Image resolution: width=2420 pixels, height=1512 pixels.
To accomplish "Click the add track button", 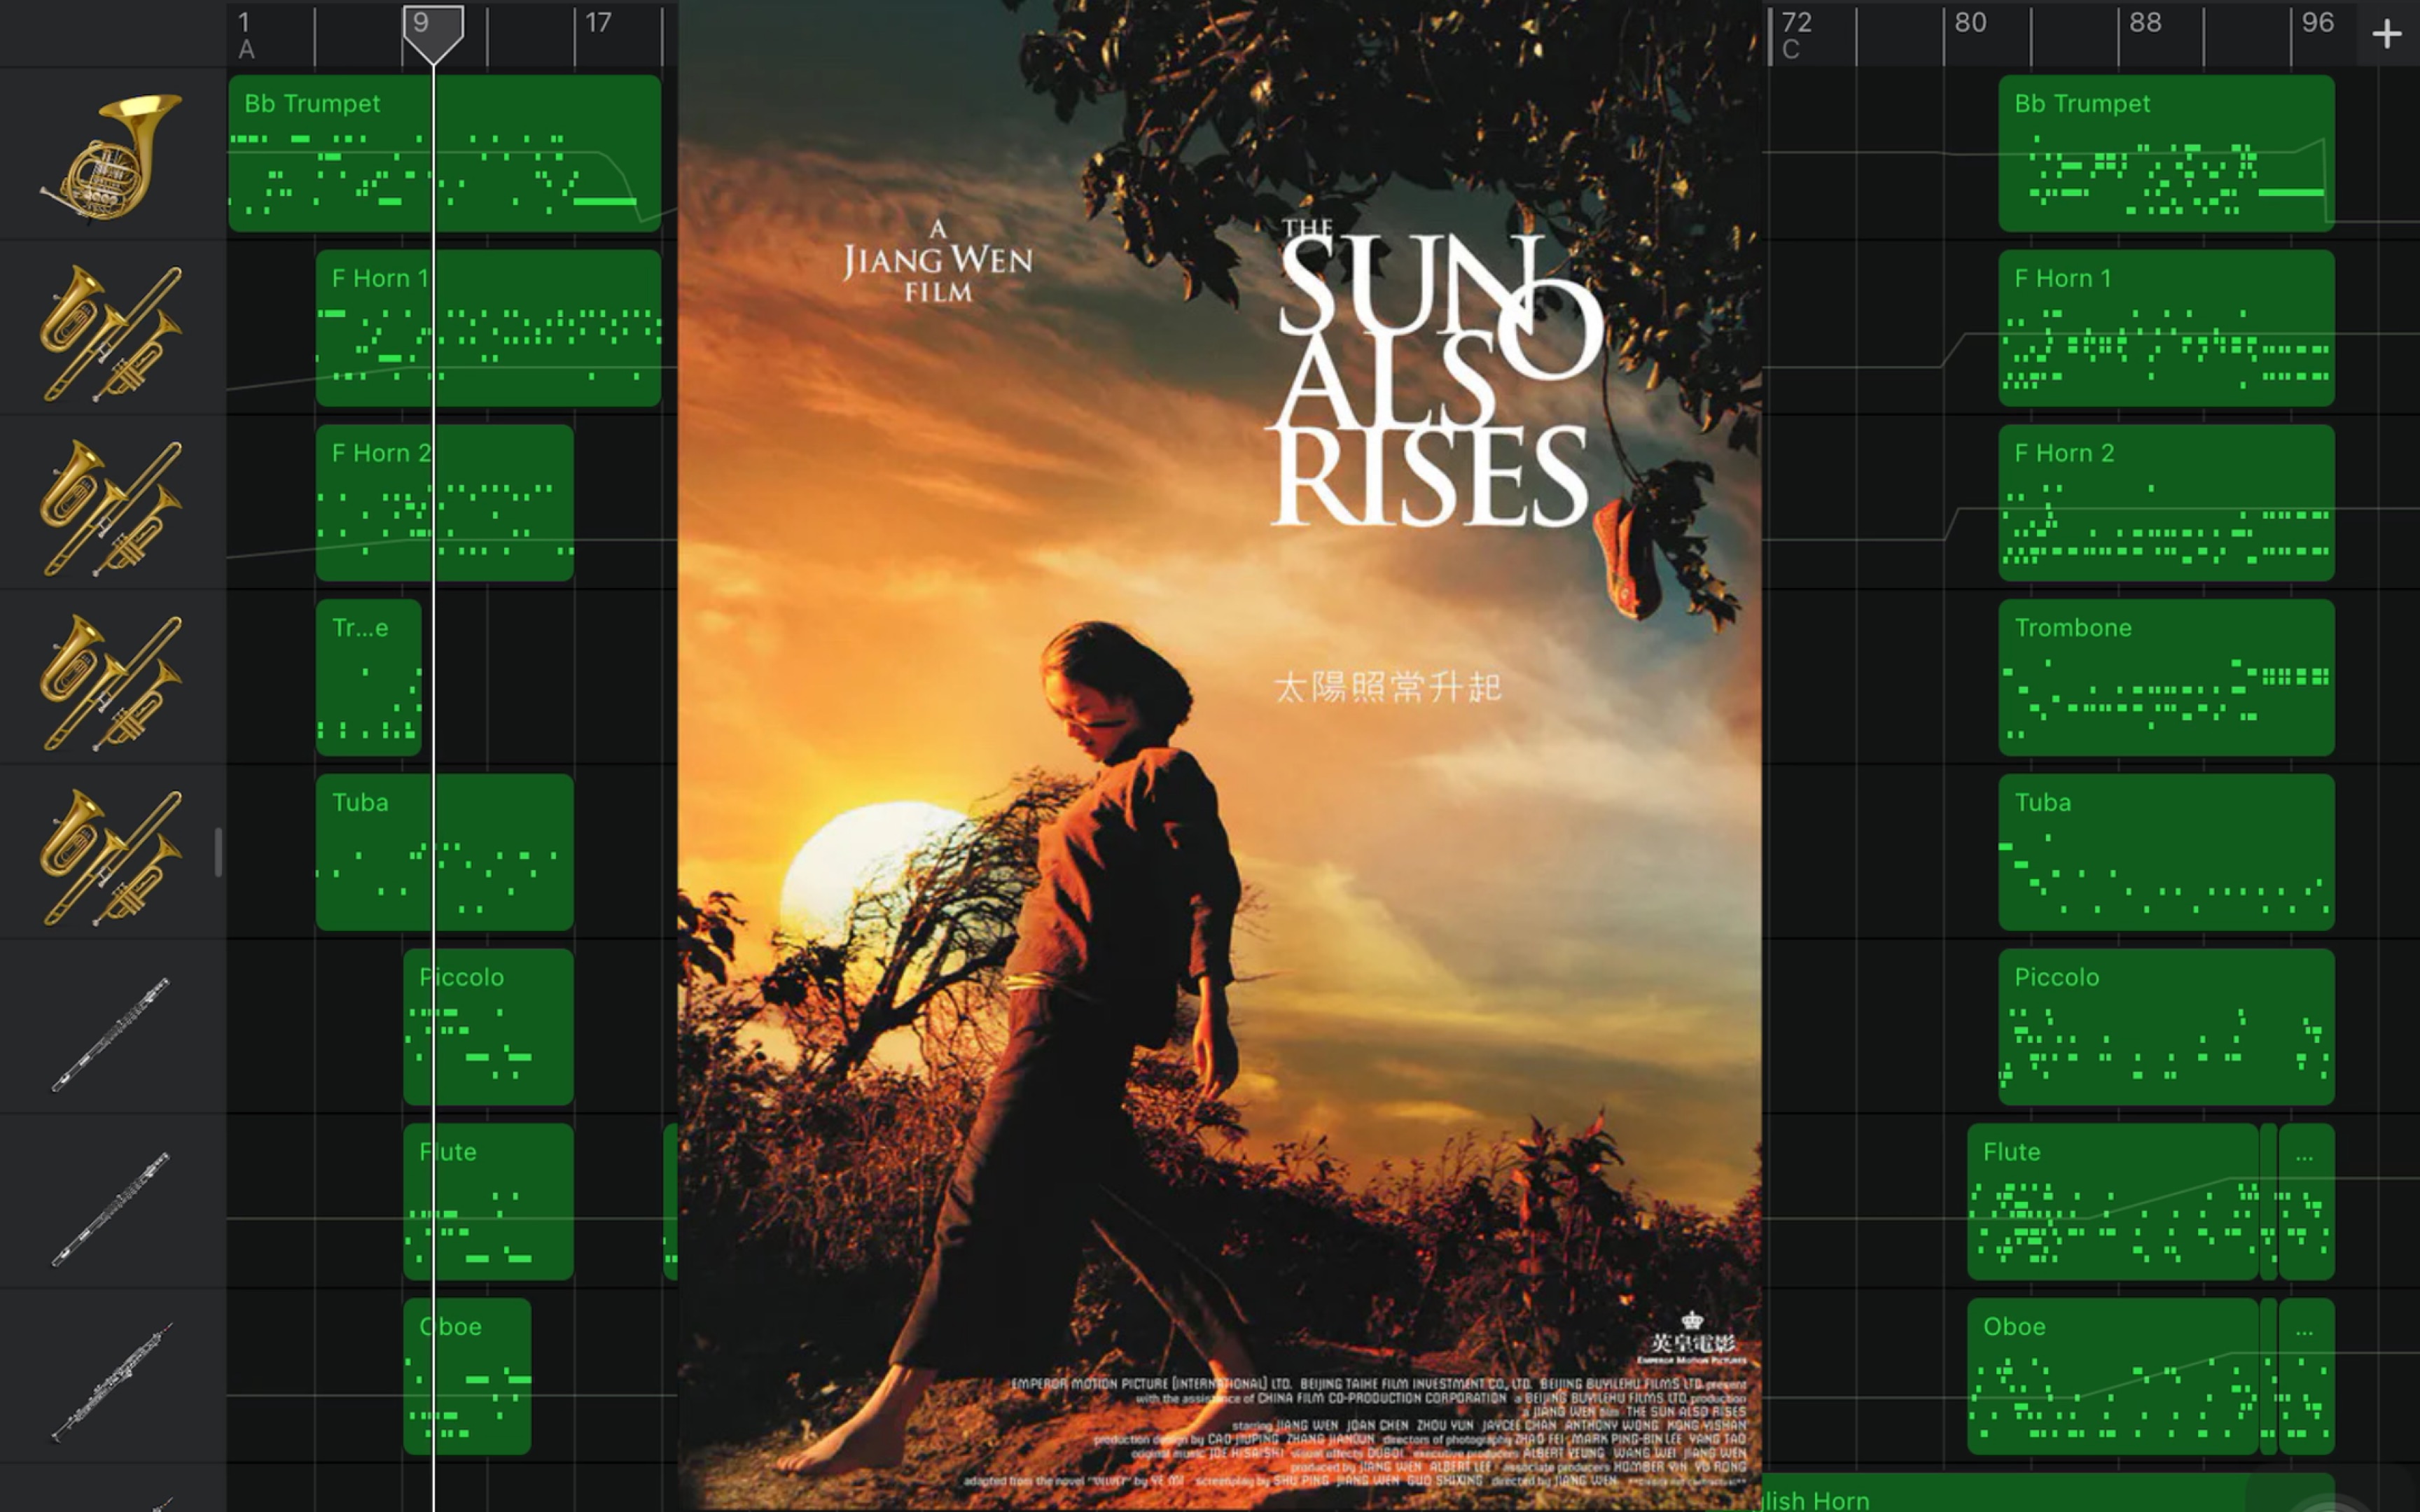I will [x=2387, y=33].
